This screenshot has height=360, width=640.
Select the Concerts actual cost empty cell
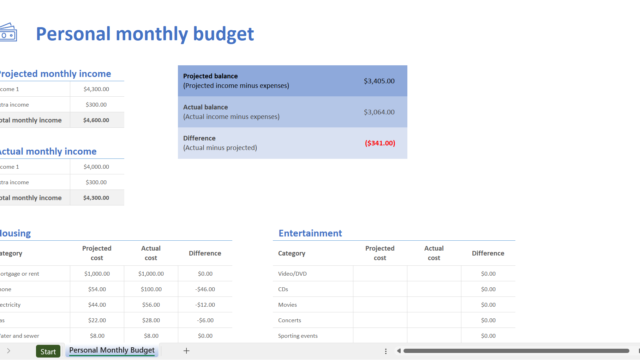tap(434, 320)
